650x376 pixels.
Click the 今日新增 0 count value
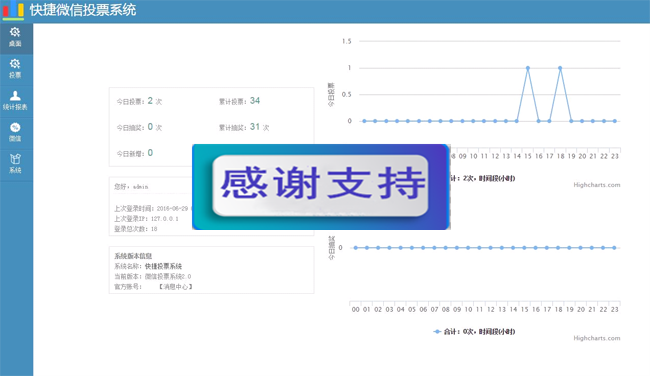point(150,153)
